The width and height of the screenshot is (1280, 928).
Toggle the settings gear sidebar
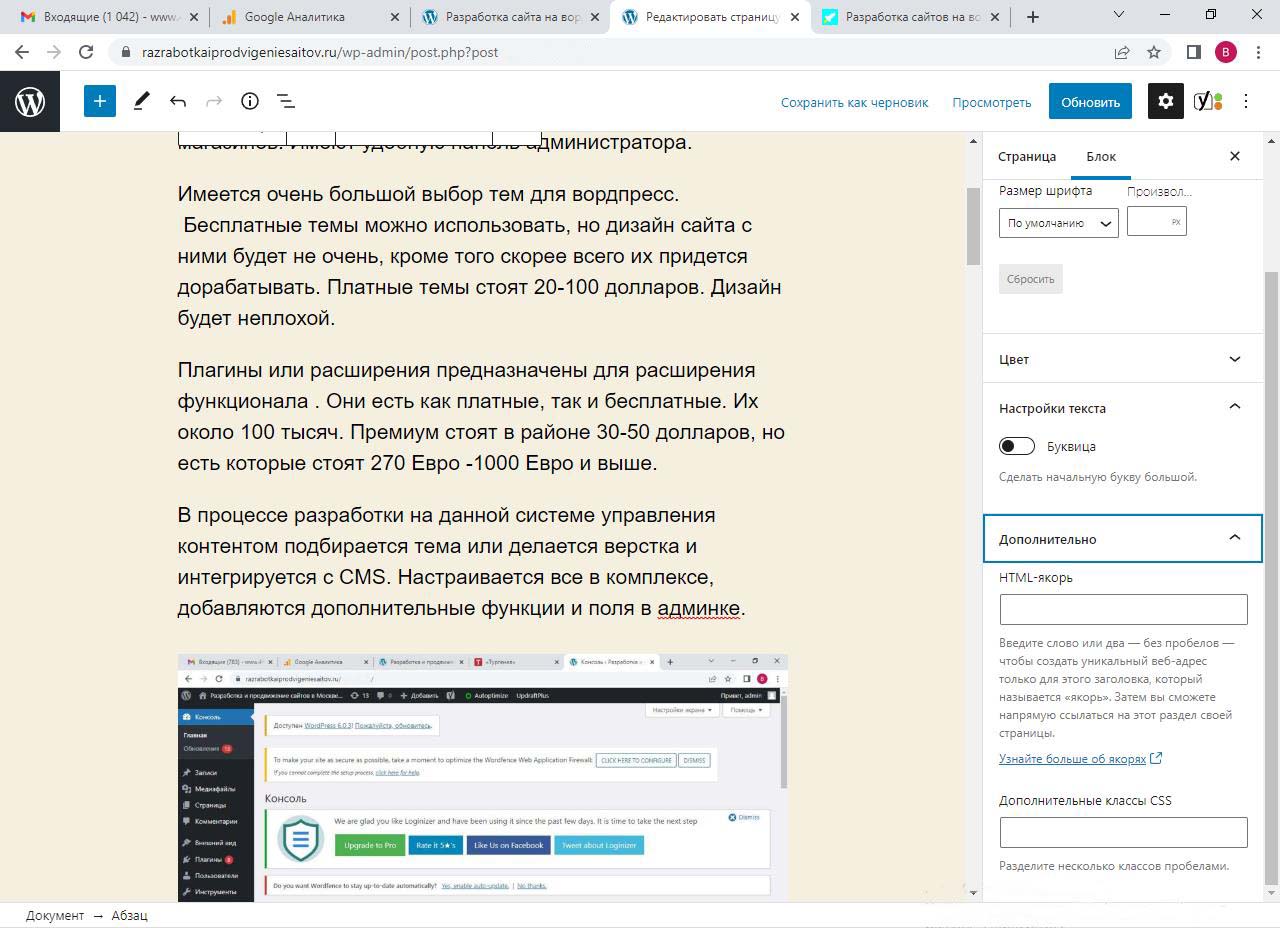pyautogui.click(x=1165, y=101)
